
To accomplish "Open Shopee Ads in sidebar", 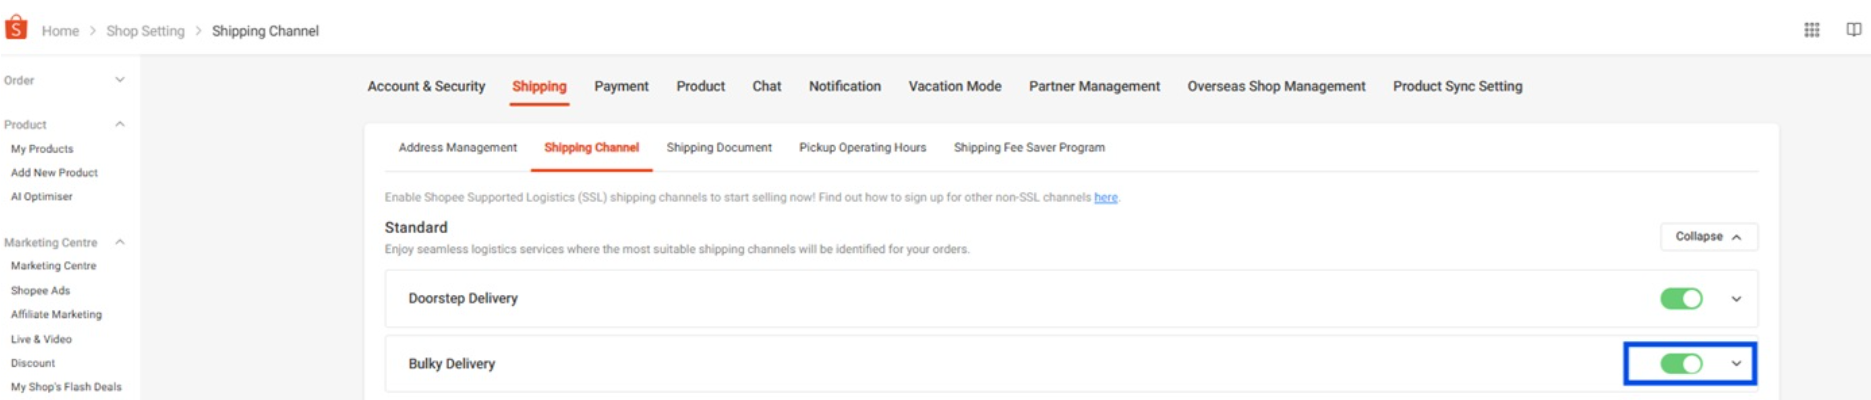I will tap(40, 291).
